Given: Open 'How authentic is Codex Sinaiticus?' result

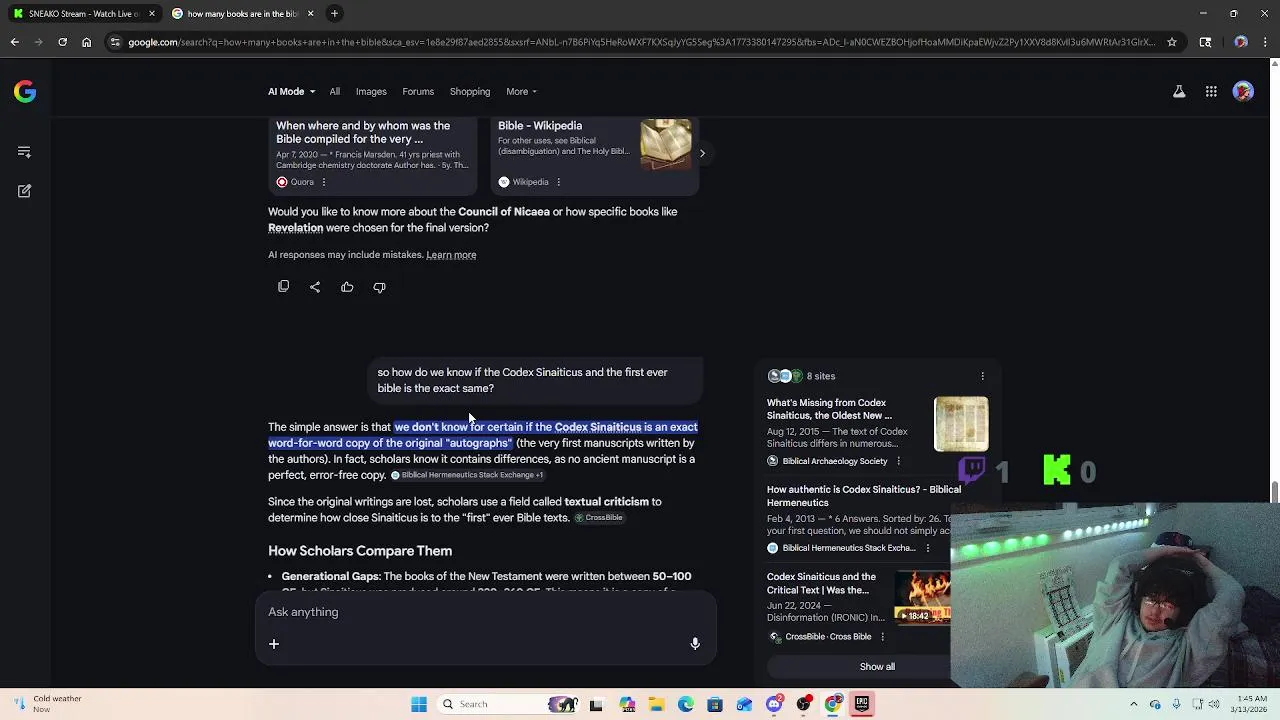Looking at the screenshot, I should coord(864,496).
